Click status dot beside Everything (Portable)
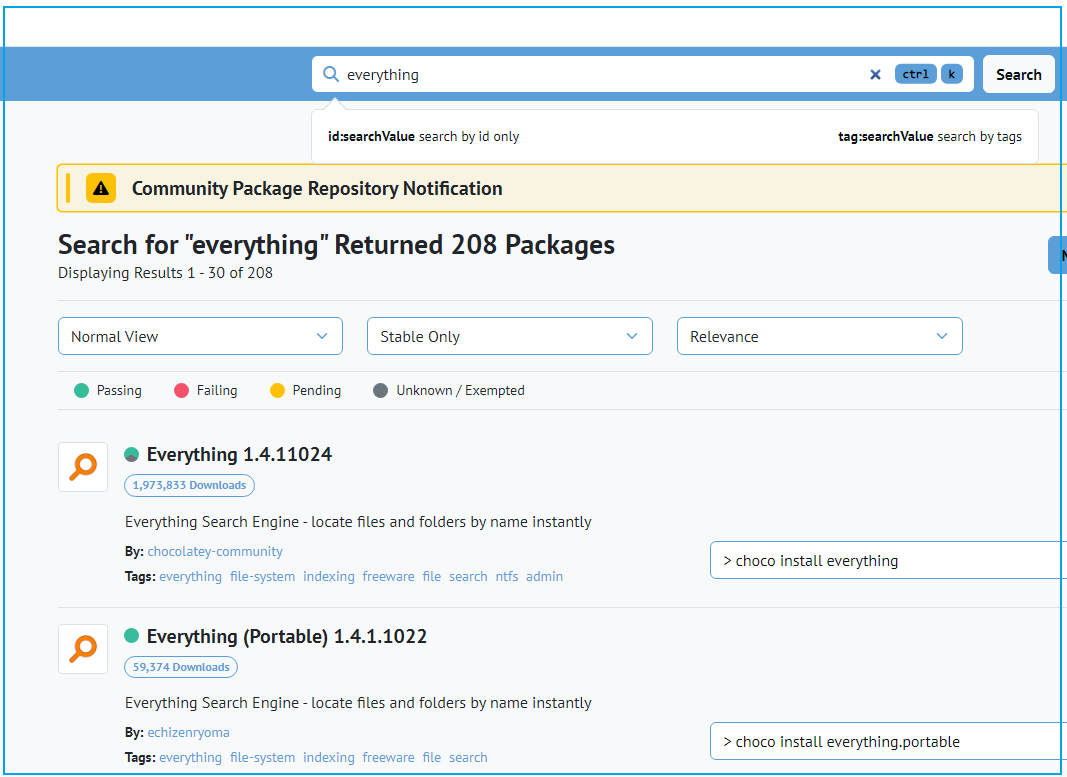The image size is (1067, 777). pos(132,636)
